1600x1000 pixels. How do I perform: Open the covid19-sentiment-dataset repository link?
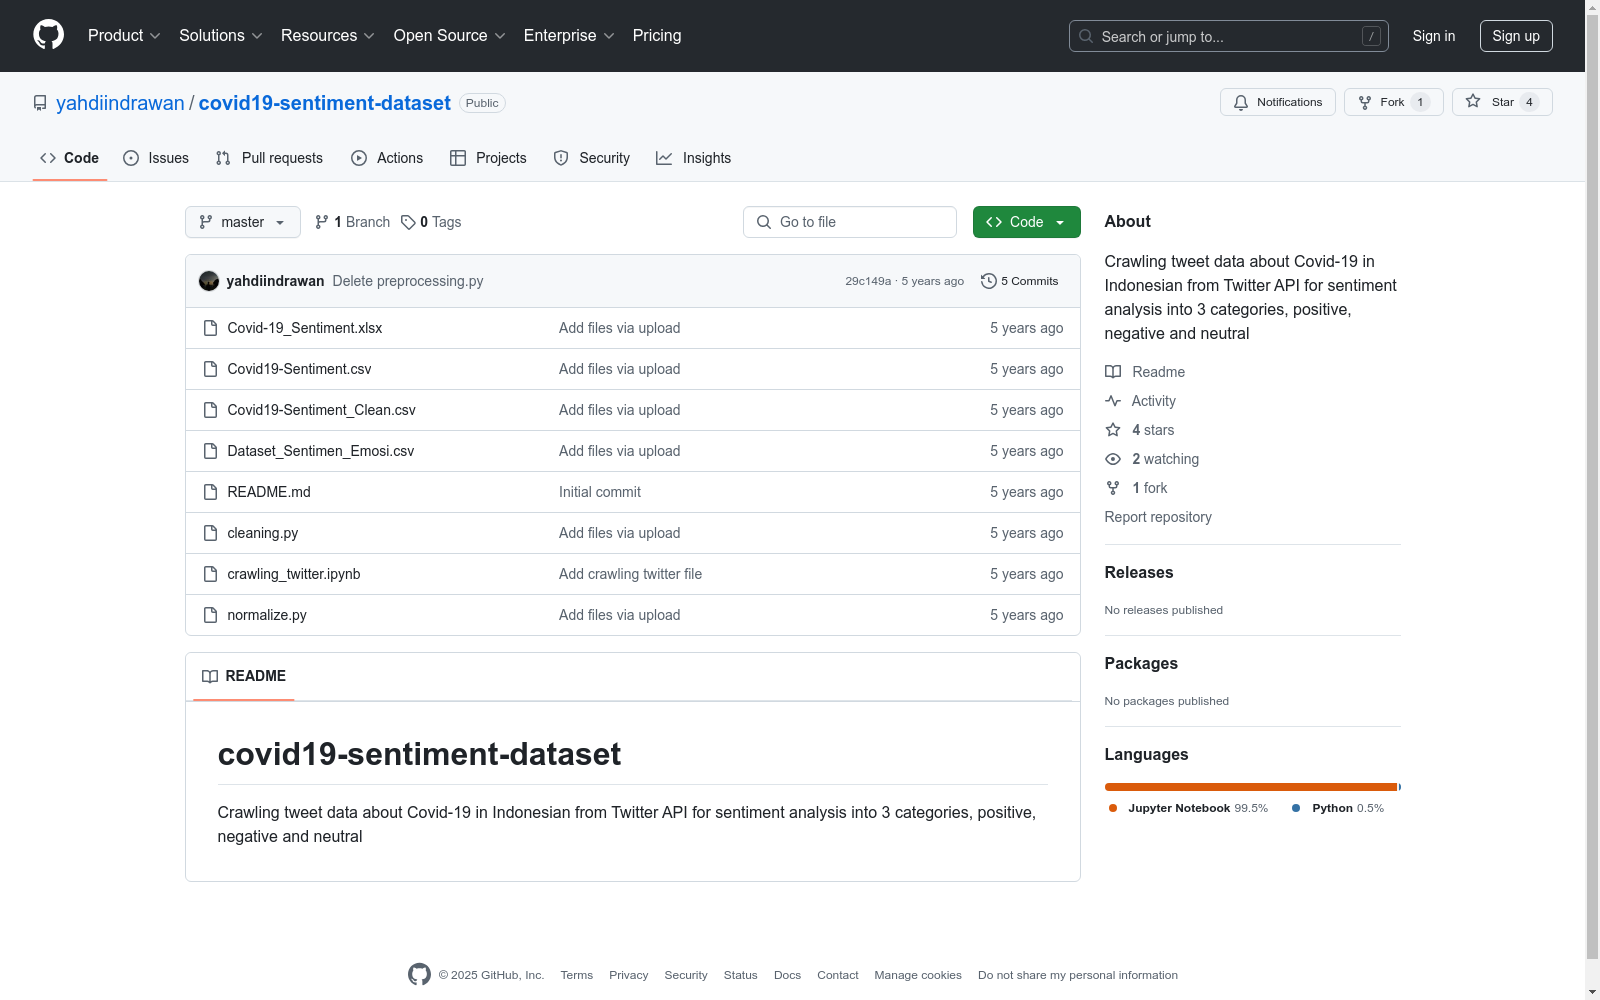325,103
